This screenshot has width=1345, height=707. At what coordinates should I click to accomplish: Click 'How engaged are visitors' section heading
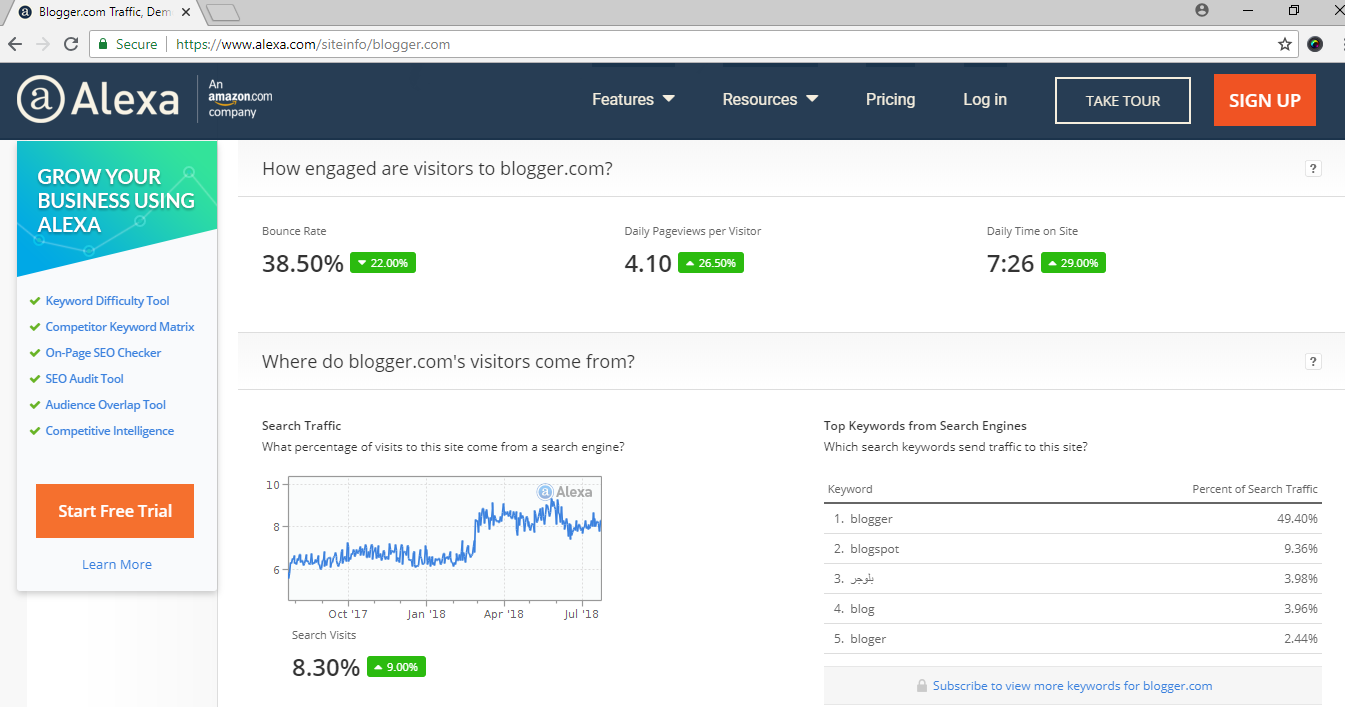437,169
